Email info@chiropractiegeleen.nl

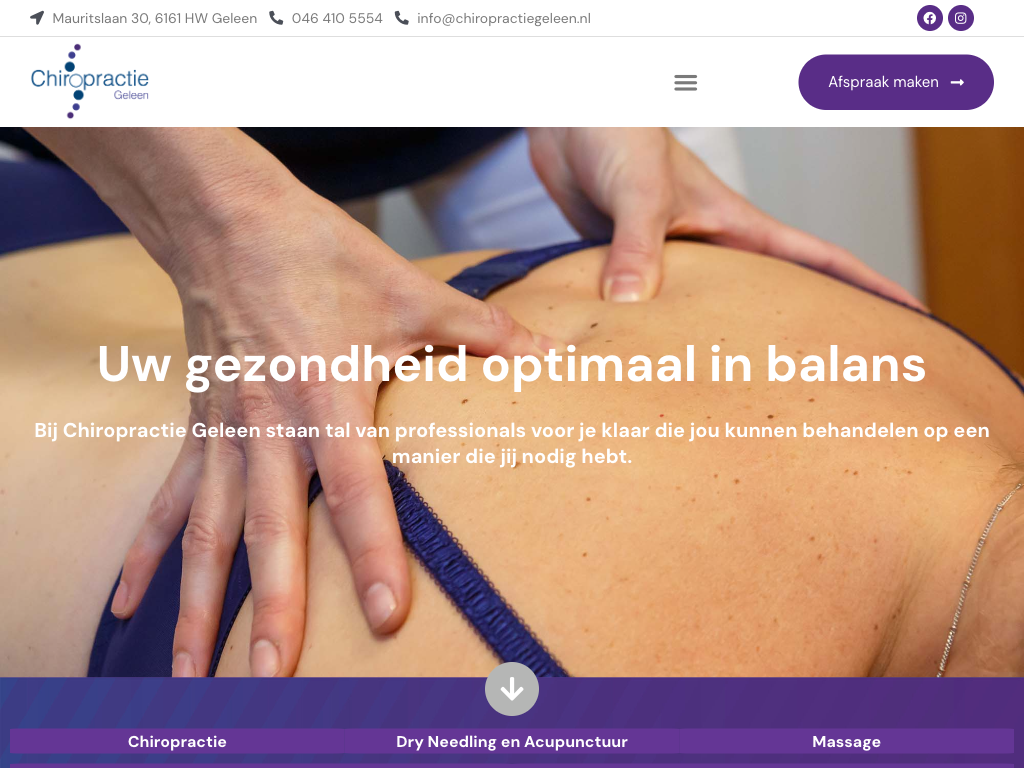coord(504,18)
